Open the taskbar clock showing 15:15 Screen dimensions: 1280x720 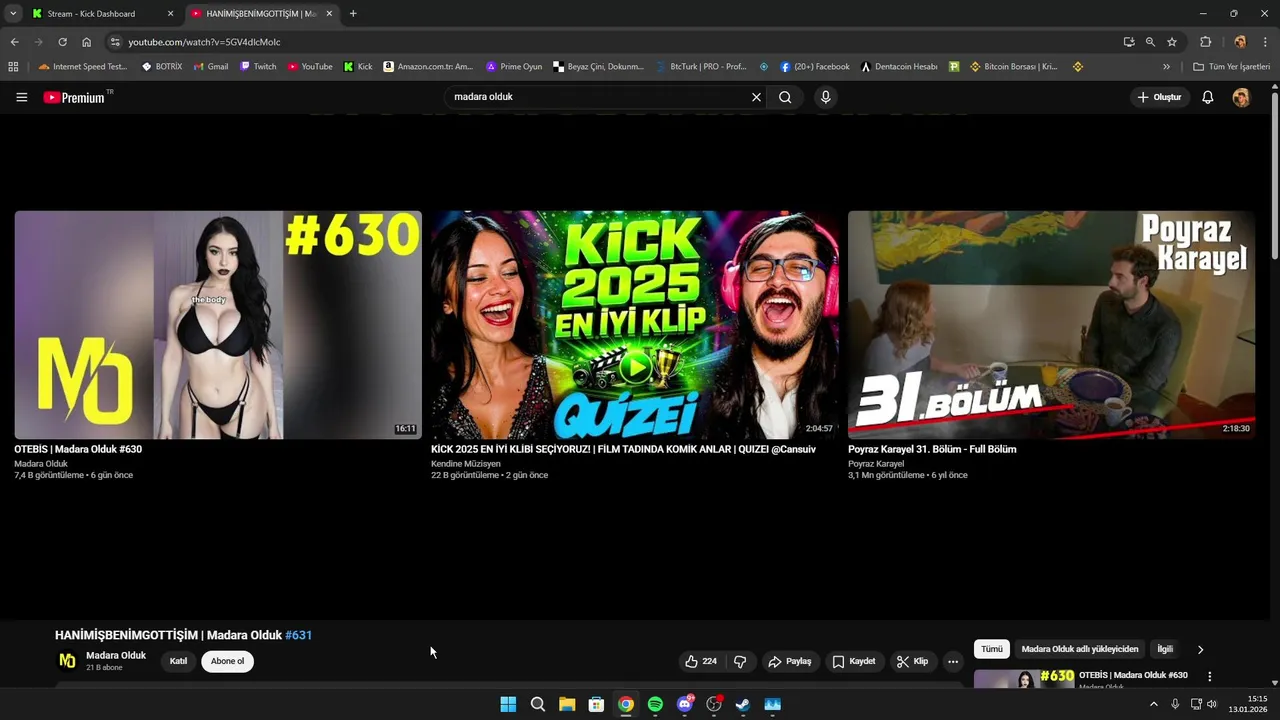point(1250,704)
